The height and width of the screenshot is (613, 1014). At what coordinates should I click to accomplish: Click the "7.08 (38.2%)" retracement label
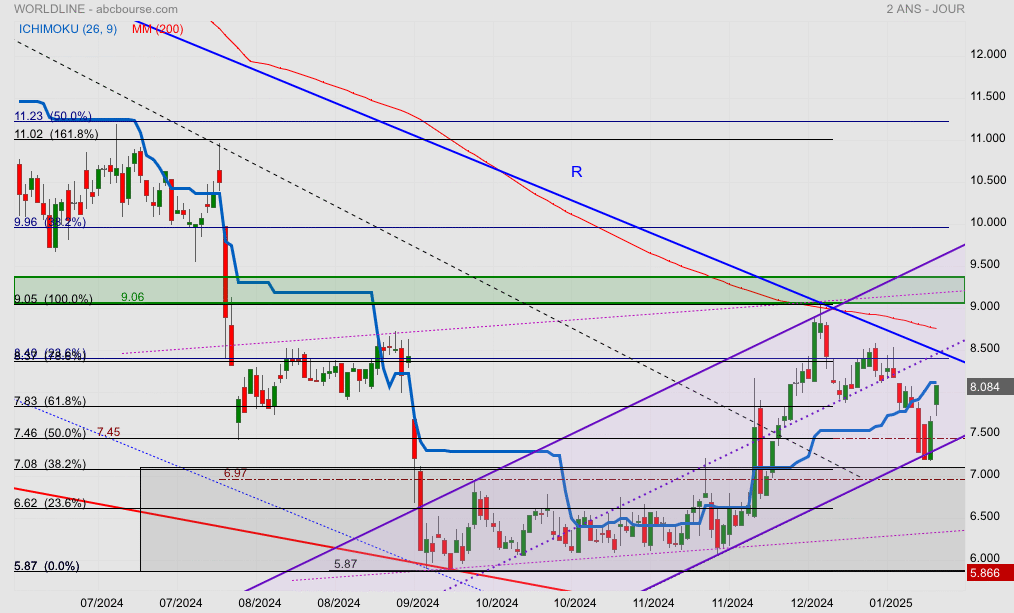50,464
